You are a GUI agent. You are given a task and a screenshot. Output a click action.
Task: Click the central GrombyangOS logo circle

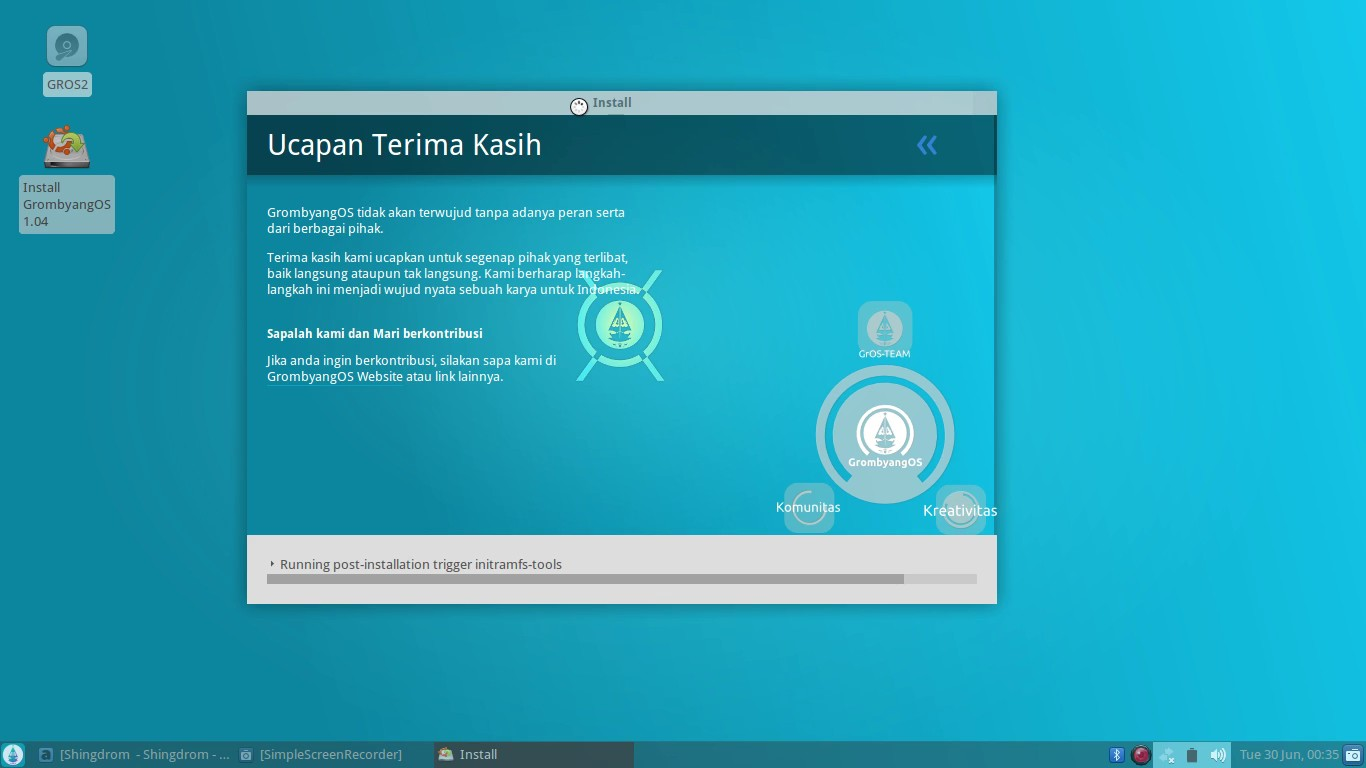pyautogui.click(x=885, y=434)
